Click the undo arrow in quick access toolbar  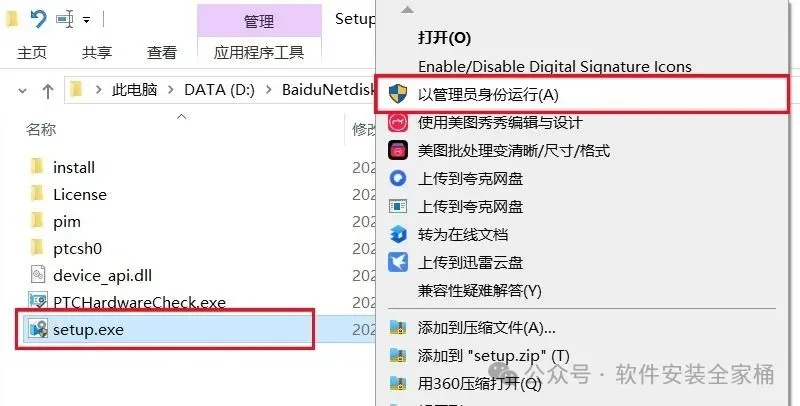tap(38, 19)
